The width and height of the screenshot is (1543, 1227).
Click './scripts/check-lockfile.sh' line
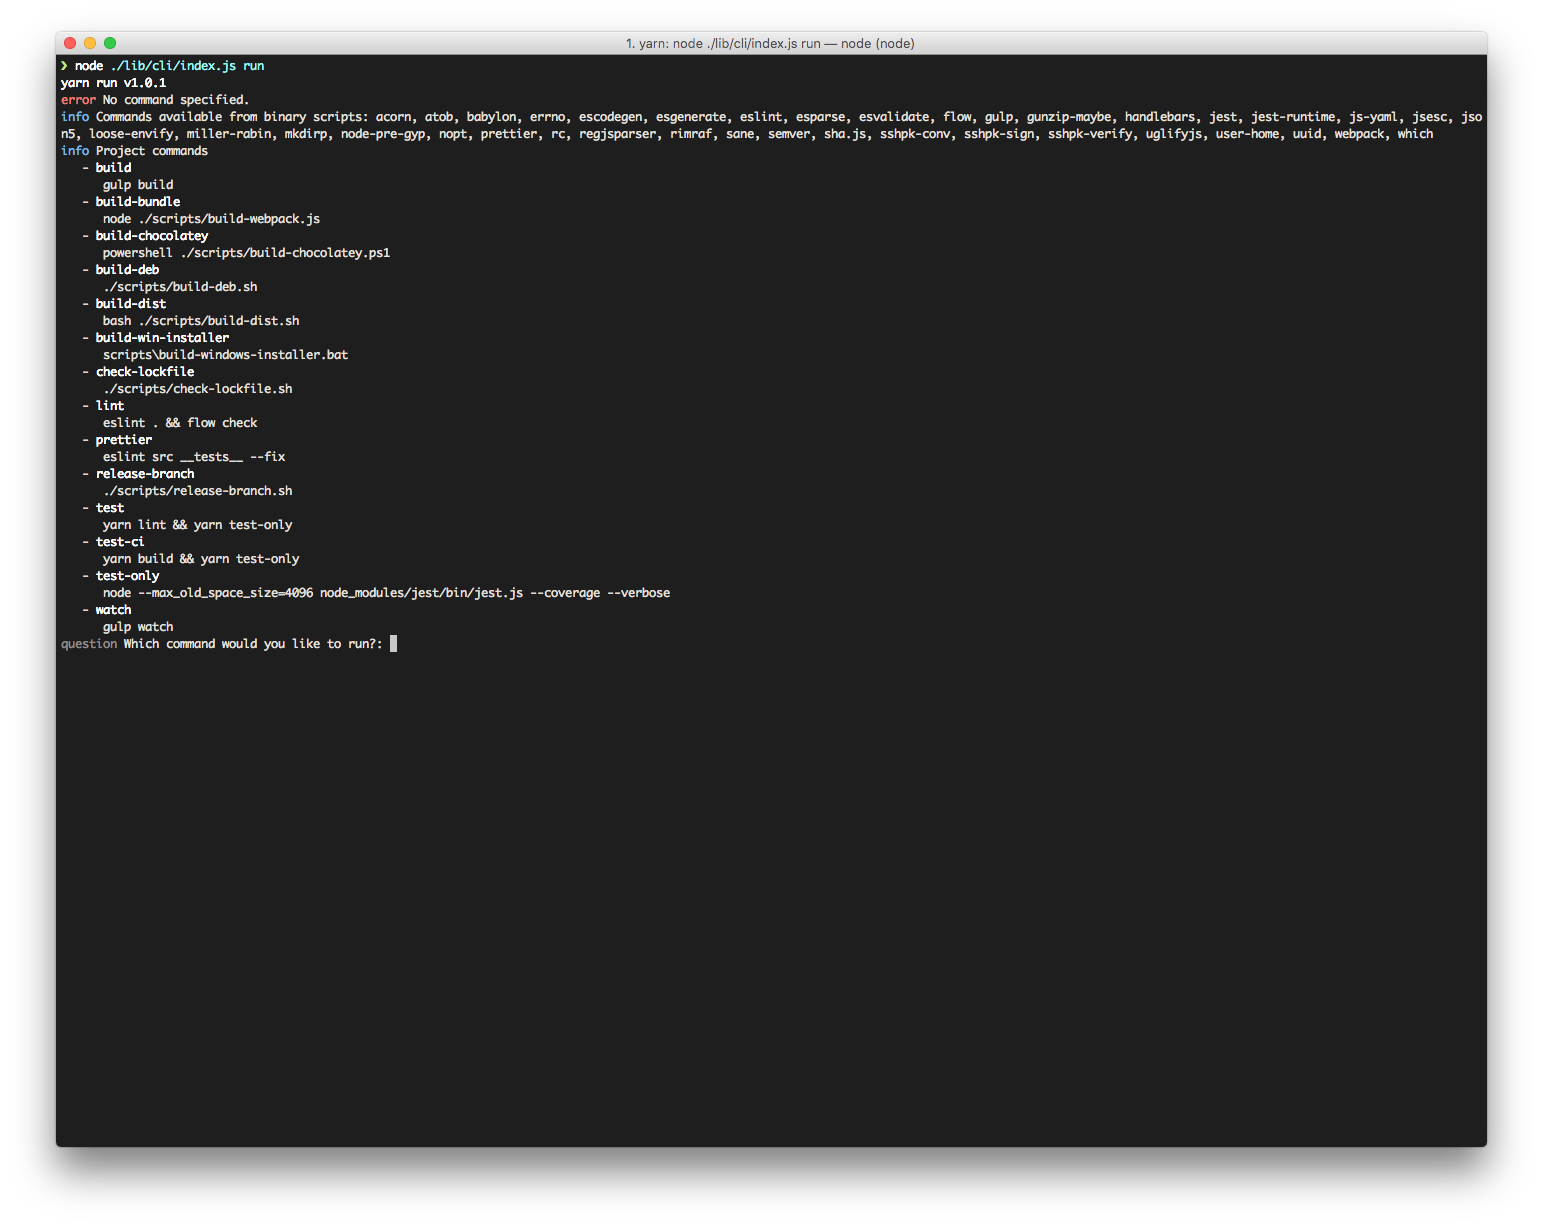(197, 389)
